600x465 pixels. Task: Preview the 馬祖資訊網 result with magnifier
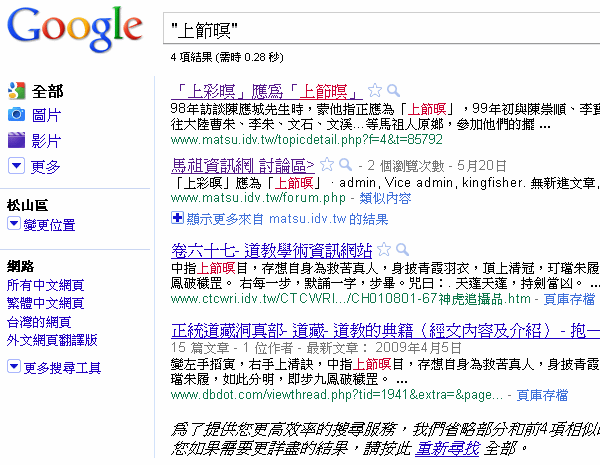(346, 165)
